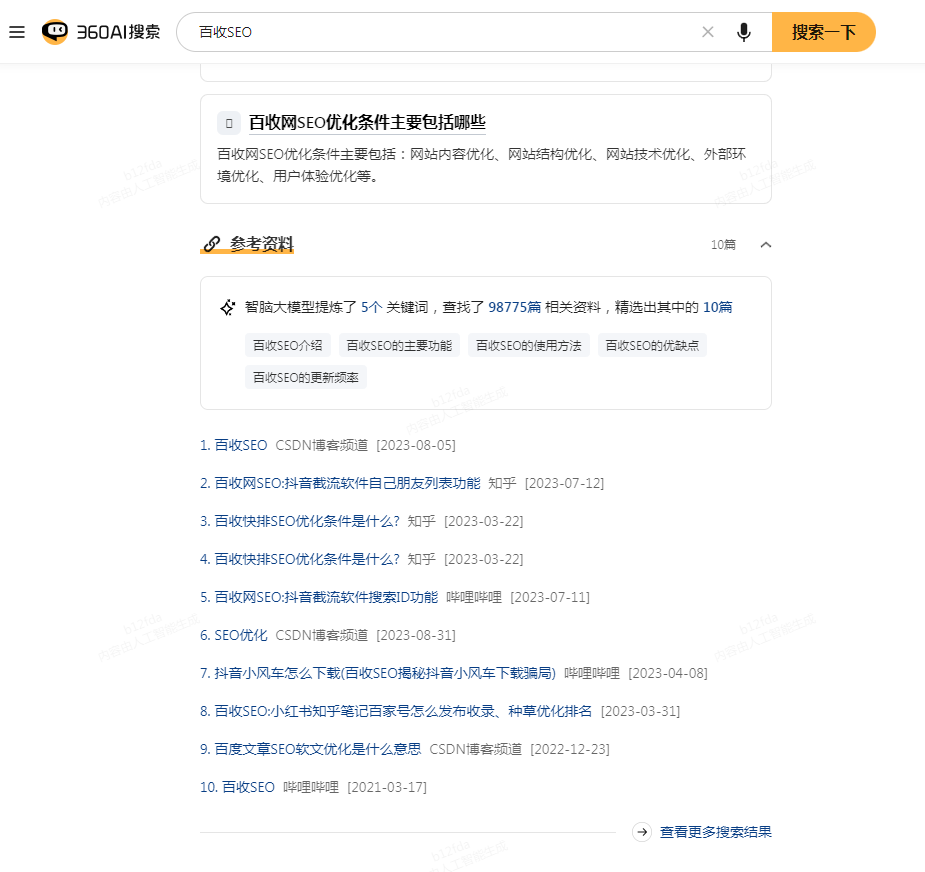The height and width of the screenshot is (872, 925).
Task: Collapse the 参考资料 section chevron
Action: [x=766, y=245]
